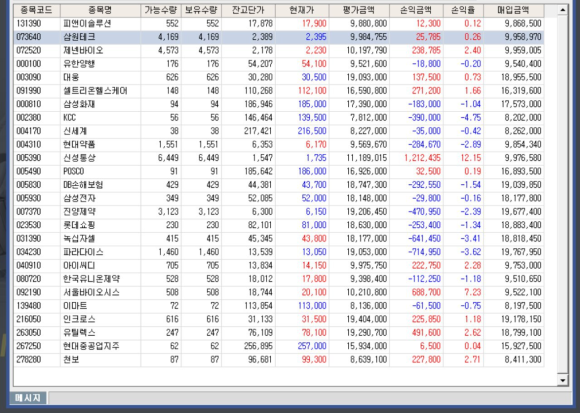580x413 pixels.
Task: Select the 유틸렉스 row
Action: click(x=279, y=332)
